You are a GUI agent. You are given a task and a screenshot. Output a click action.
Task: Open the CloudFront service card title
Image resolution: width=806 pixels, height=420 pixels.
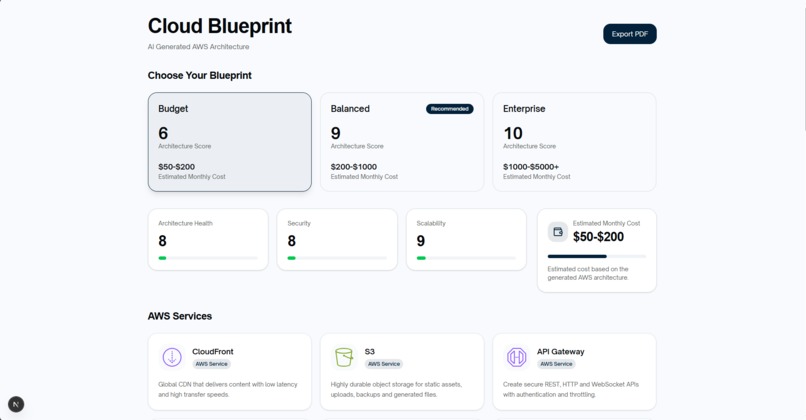point(213,352)
